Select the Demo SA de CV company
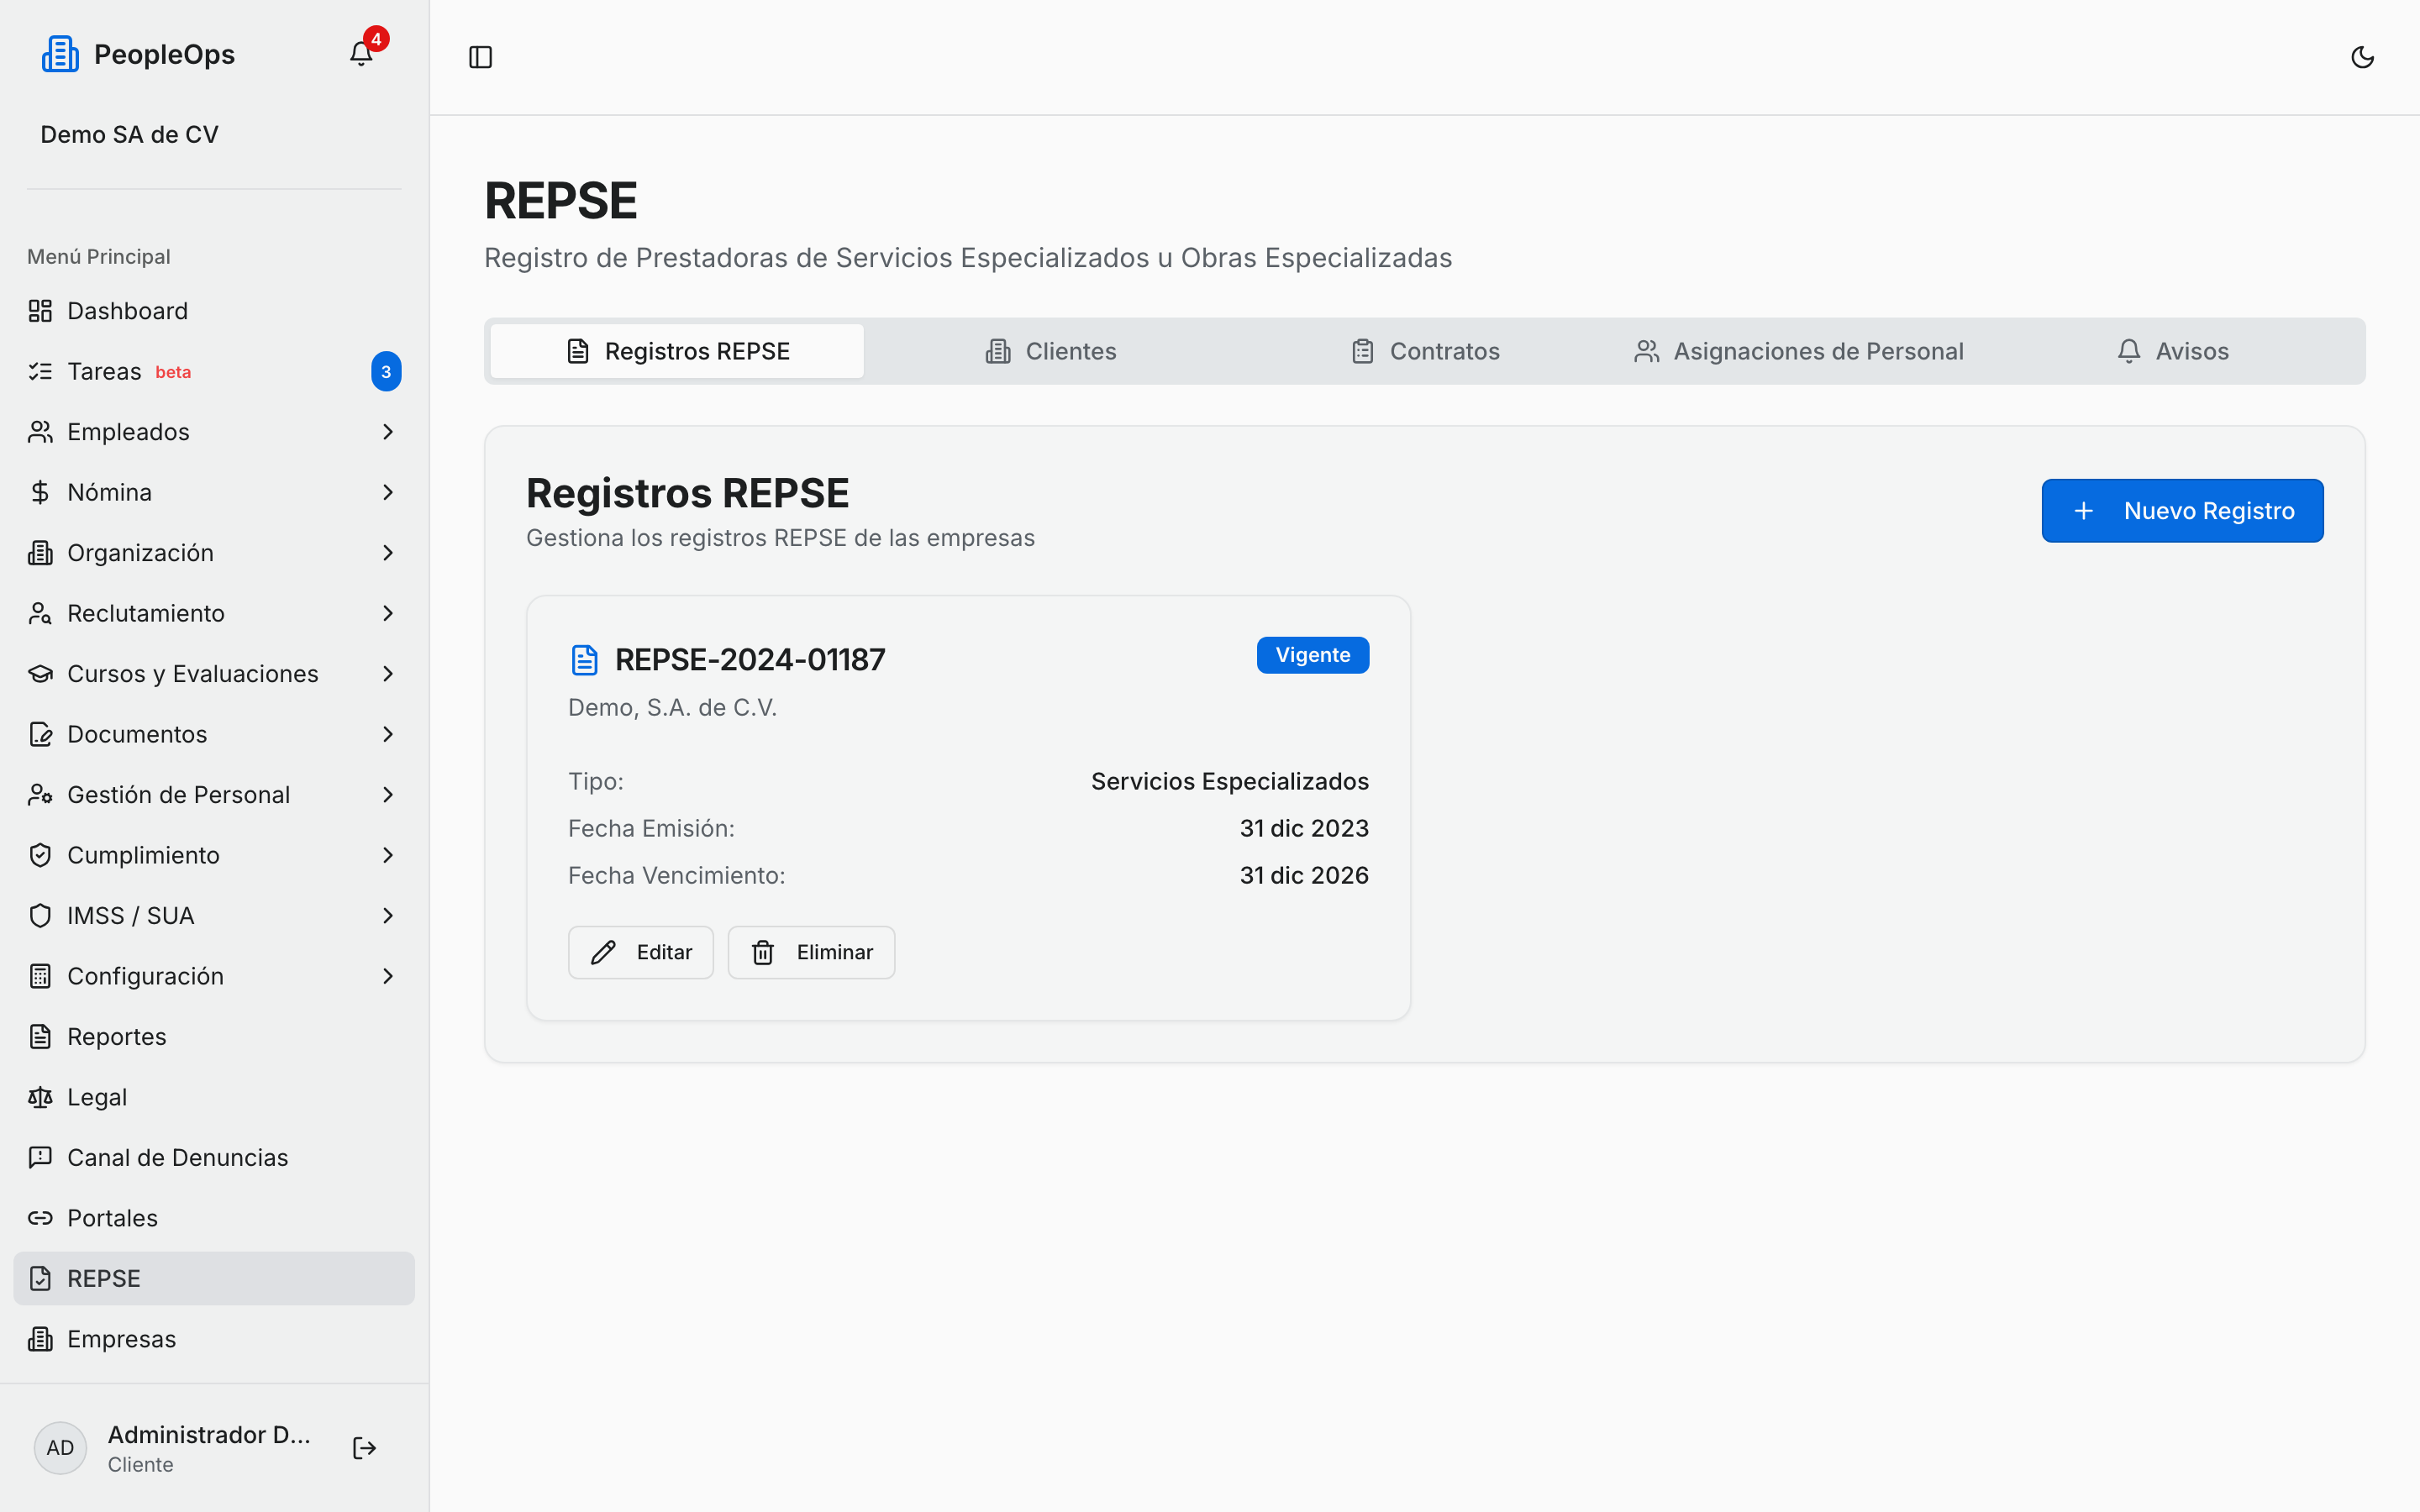2420x1512 pixels. tap(129, 134)
